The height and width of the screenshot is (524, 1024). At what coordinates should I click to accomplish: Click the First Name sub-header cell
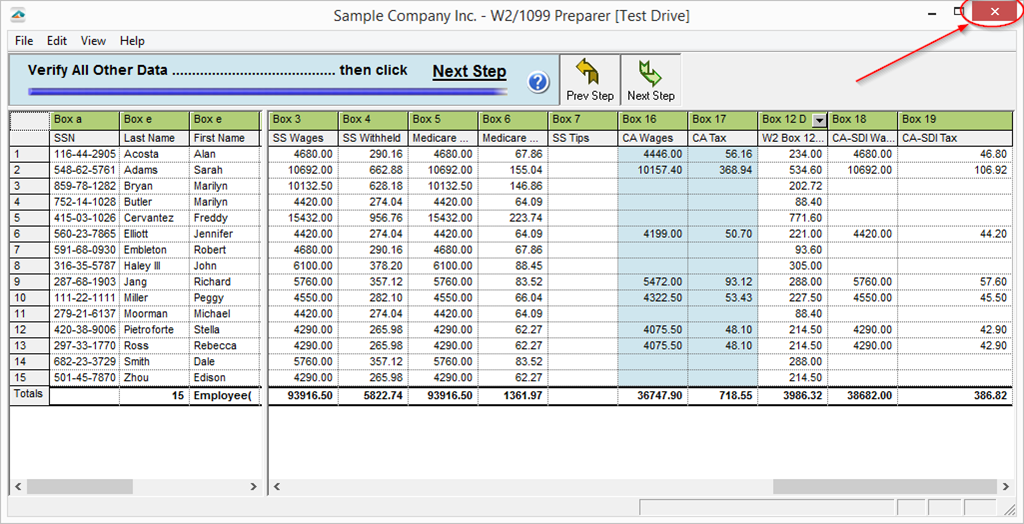click(x=225, y=138)
